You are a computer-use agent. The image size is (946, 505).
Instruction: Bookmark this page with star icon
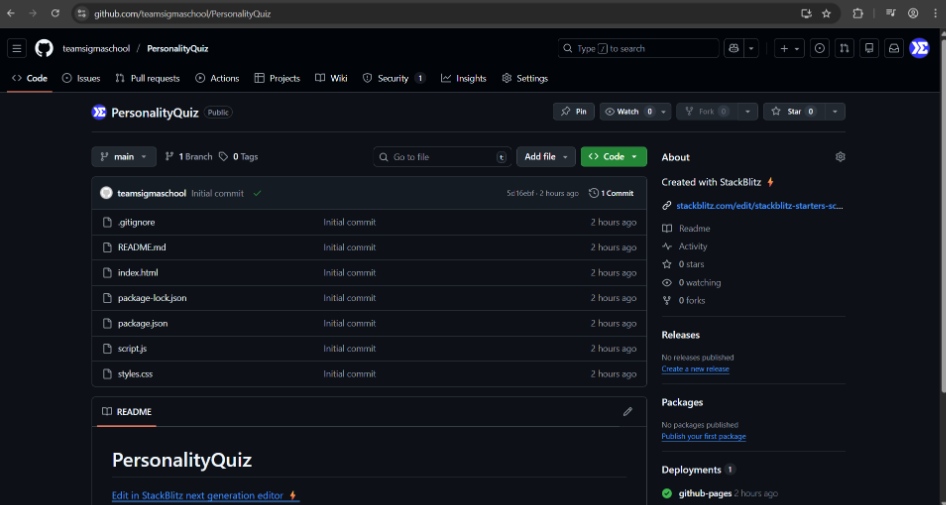[x=827, y=13]
